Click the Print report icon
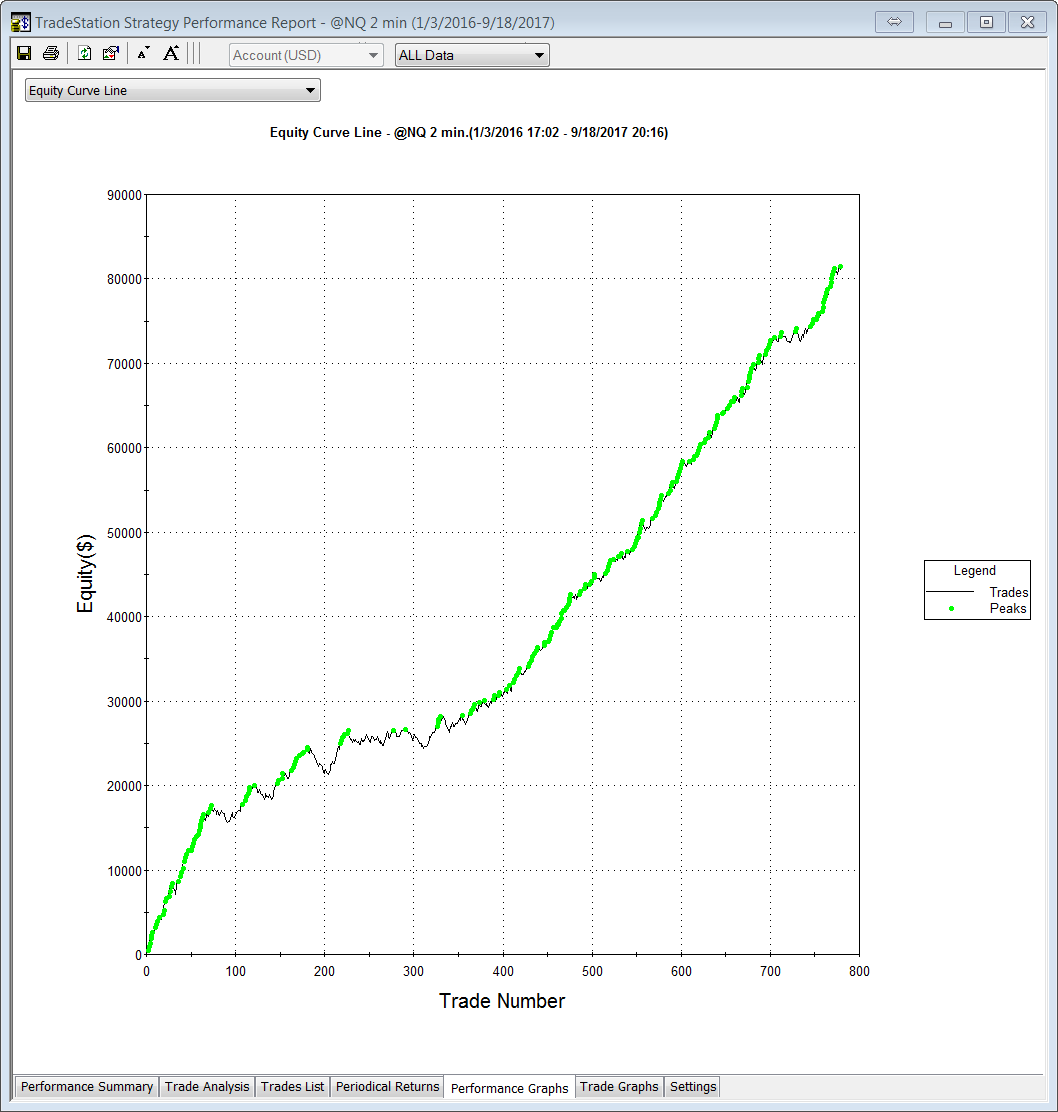The image size is (1058, 1112). pos(50,54)
